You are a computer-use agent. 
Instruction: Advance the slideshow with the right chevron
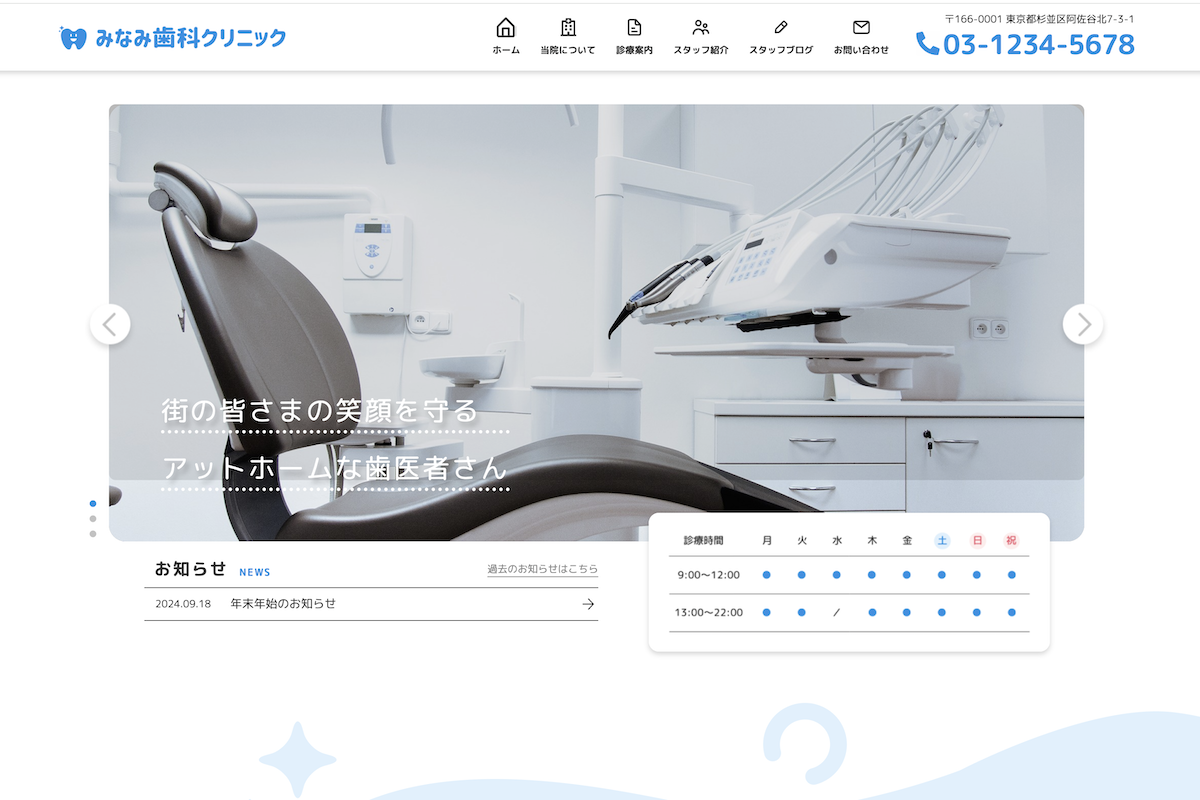[1083, 324]
